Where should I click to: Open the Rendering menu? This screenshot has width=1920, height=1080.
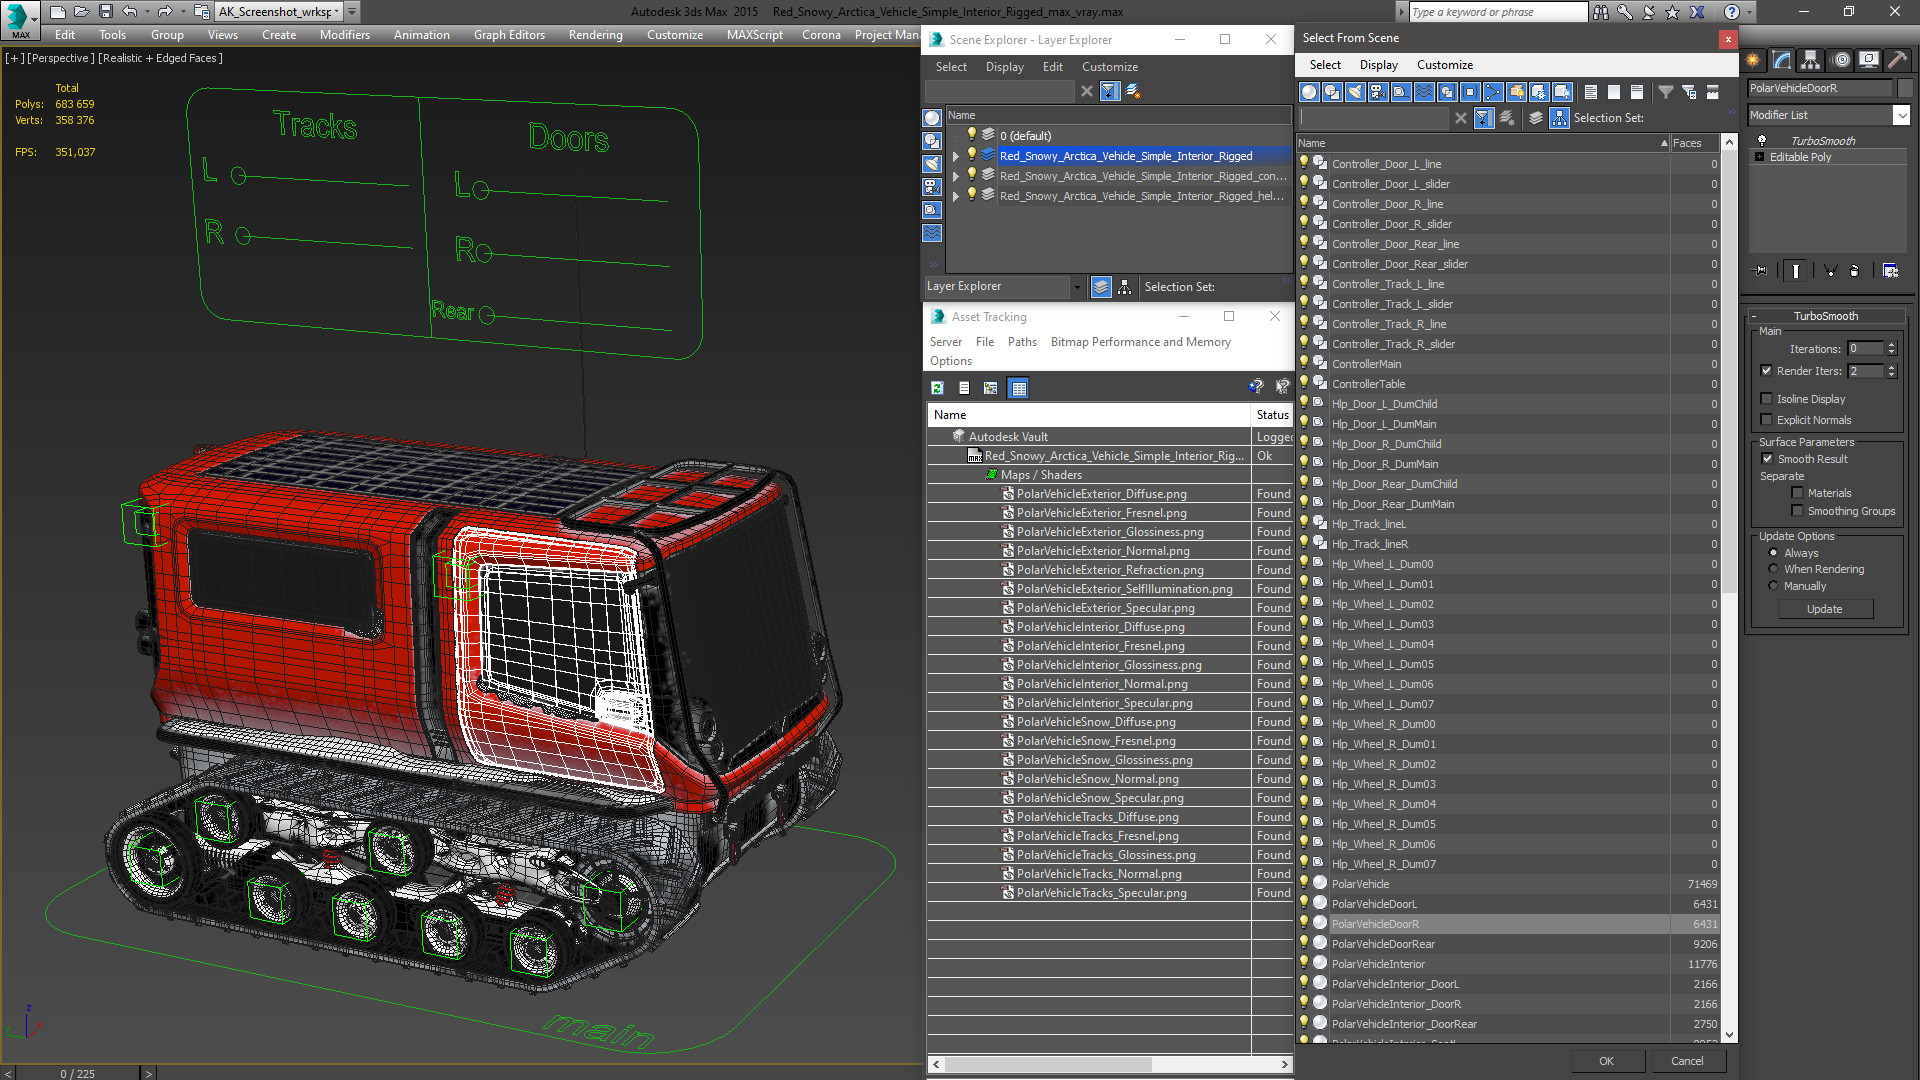[x=595, y=35]
